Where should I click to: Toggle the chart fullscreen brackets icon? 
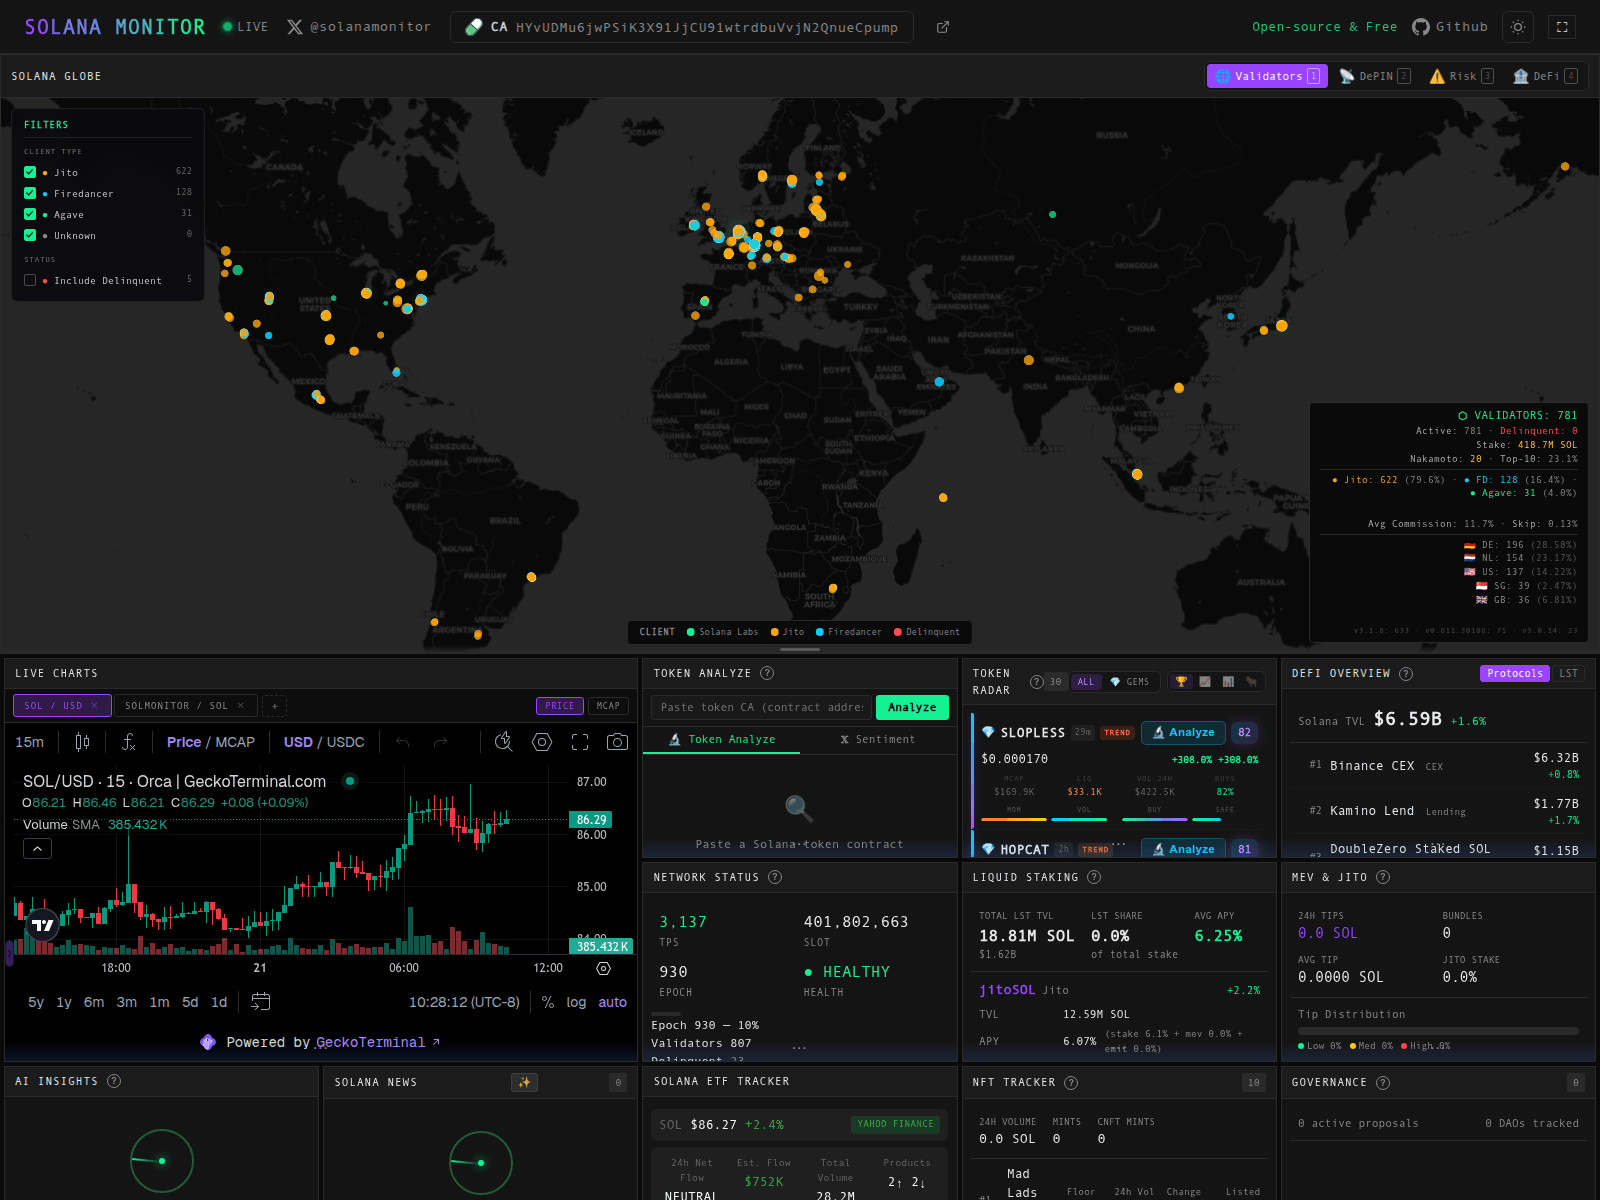tap(580, 742)
